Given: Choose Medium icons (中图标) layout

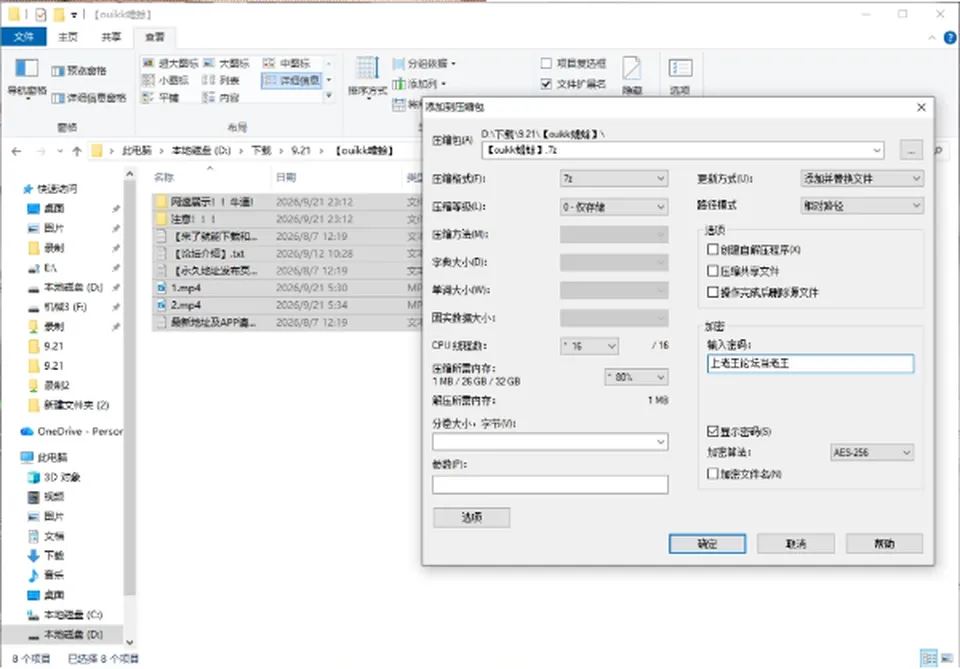Looking at the screenshot, I should [287, 63].
